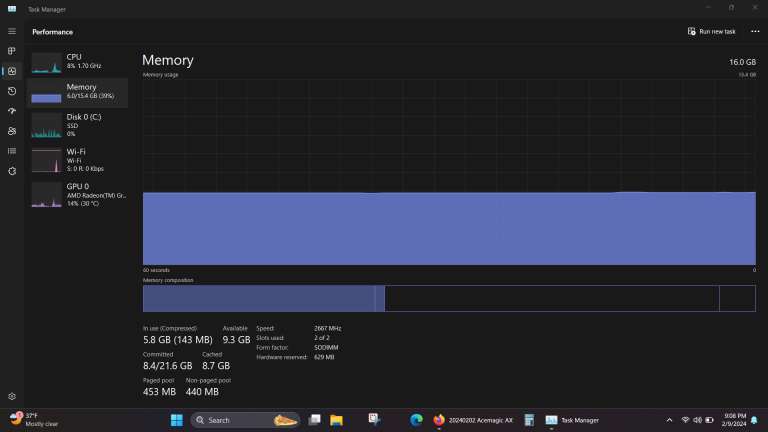
Task: Go to Startup apps page
Action: pyautogui.click(x=12, y=111)
